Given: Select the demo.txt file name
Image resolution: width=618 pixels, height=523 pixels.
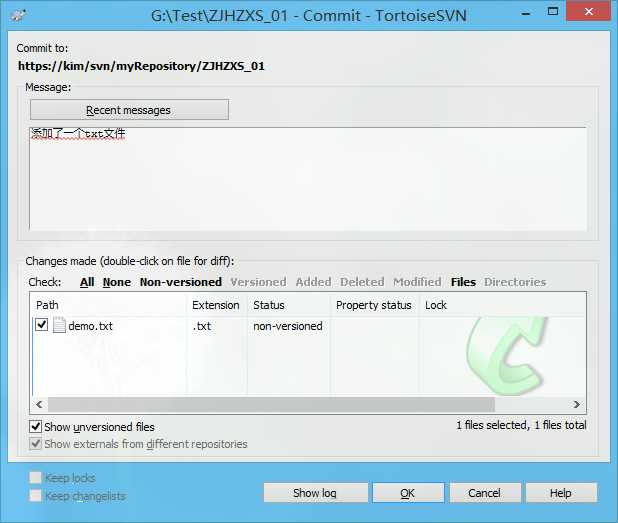Looking at the screenshot, I should (x=91, y=326).
